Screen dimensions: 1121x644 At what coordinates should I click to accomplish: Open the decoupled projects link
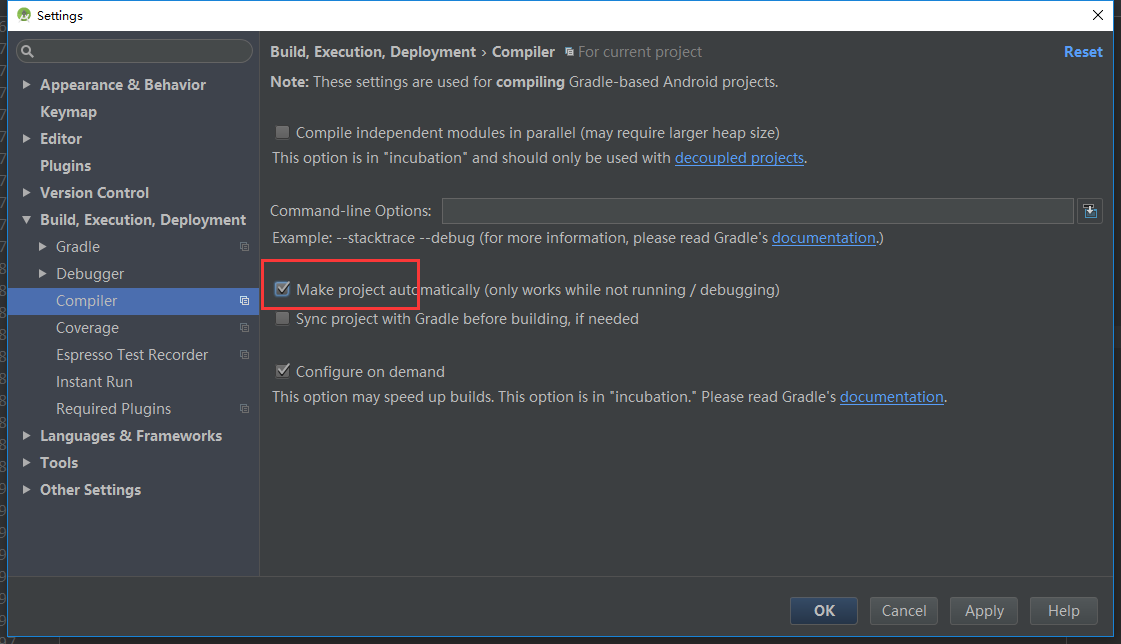pos(739,158)
